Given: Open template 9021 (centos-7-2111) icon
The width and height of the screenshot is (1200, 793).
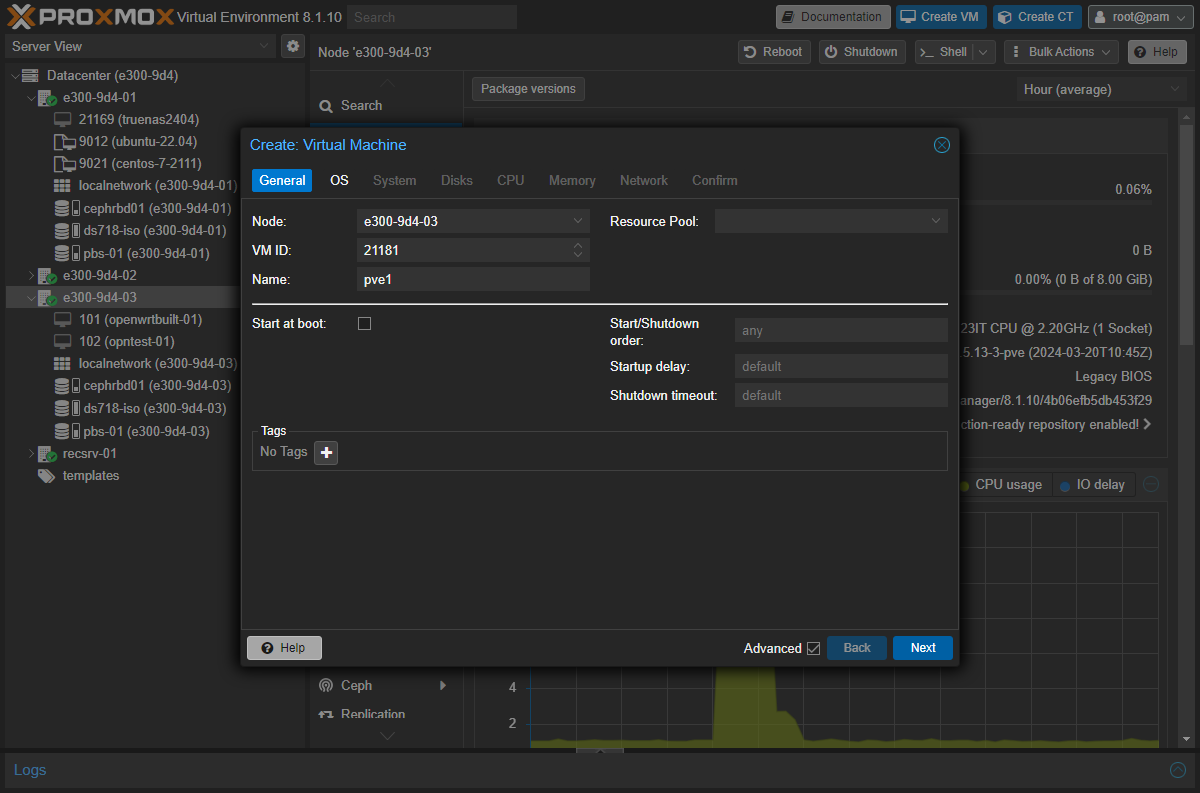Looking at the screenshot, I should (63, 163).
